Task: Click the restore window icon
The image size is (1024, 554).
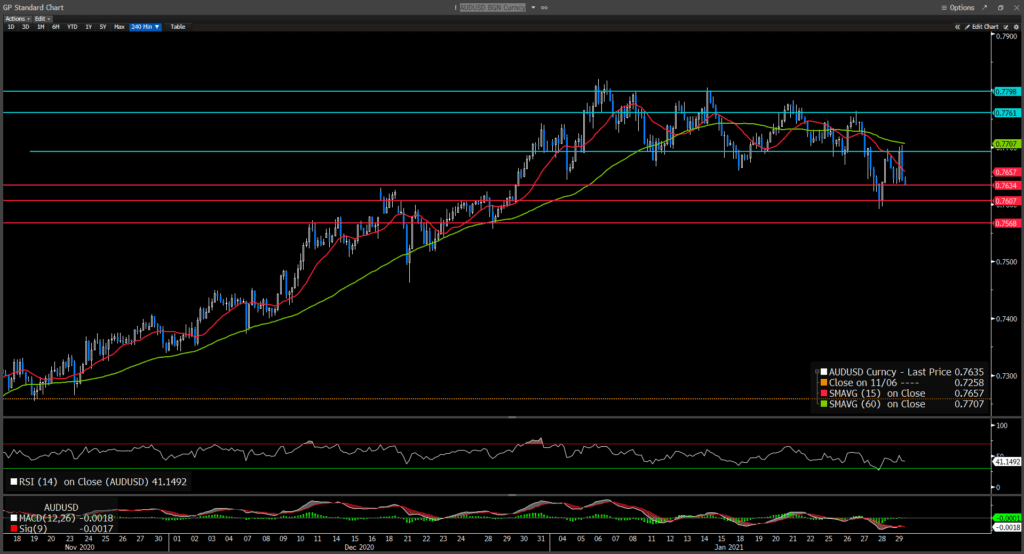Action: click(1000, 8)
